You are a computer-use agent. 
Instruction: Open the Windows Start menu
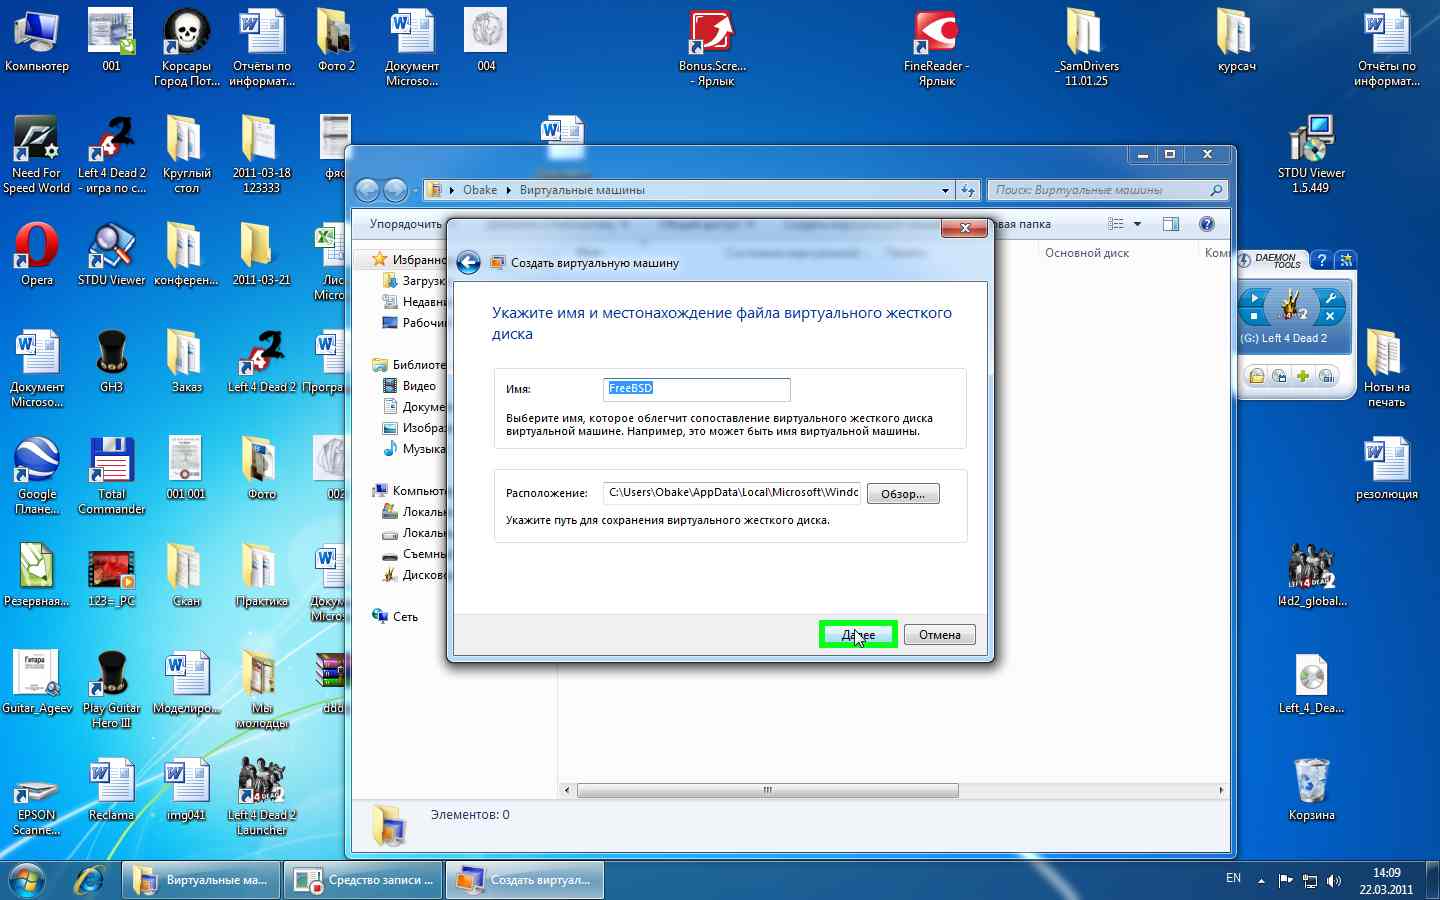click(27, 880)
